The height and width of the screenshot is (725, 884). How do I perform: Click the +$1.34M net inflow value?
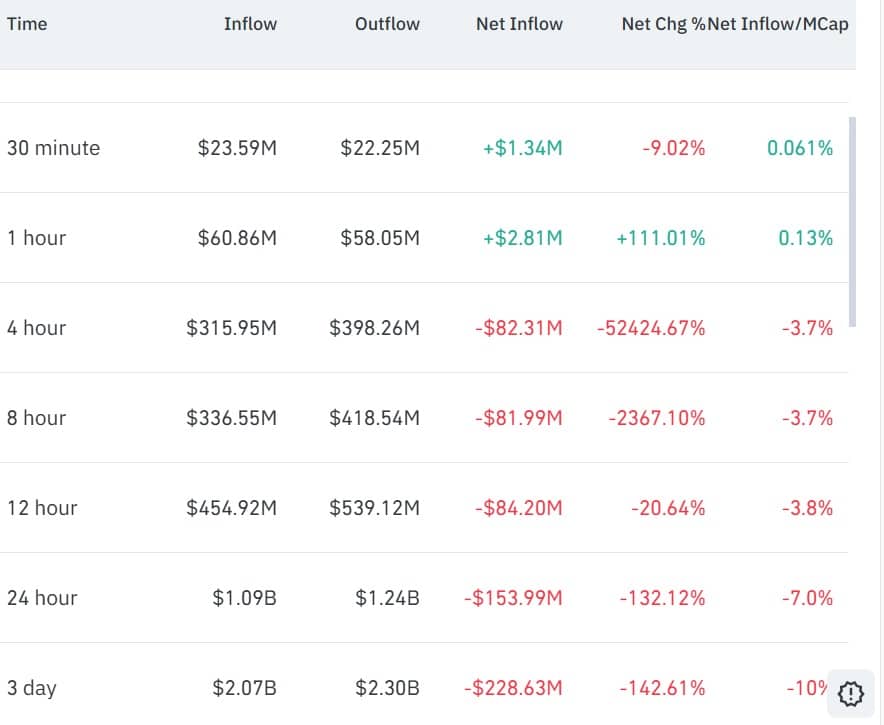pyautogui.click(x=520, y=147)
